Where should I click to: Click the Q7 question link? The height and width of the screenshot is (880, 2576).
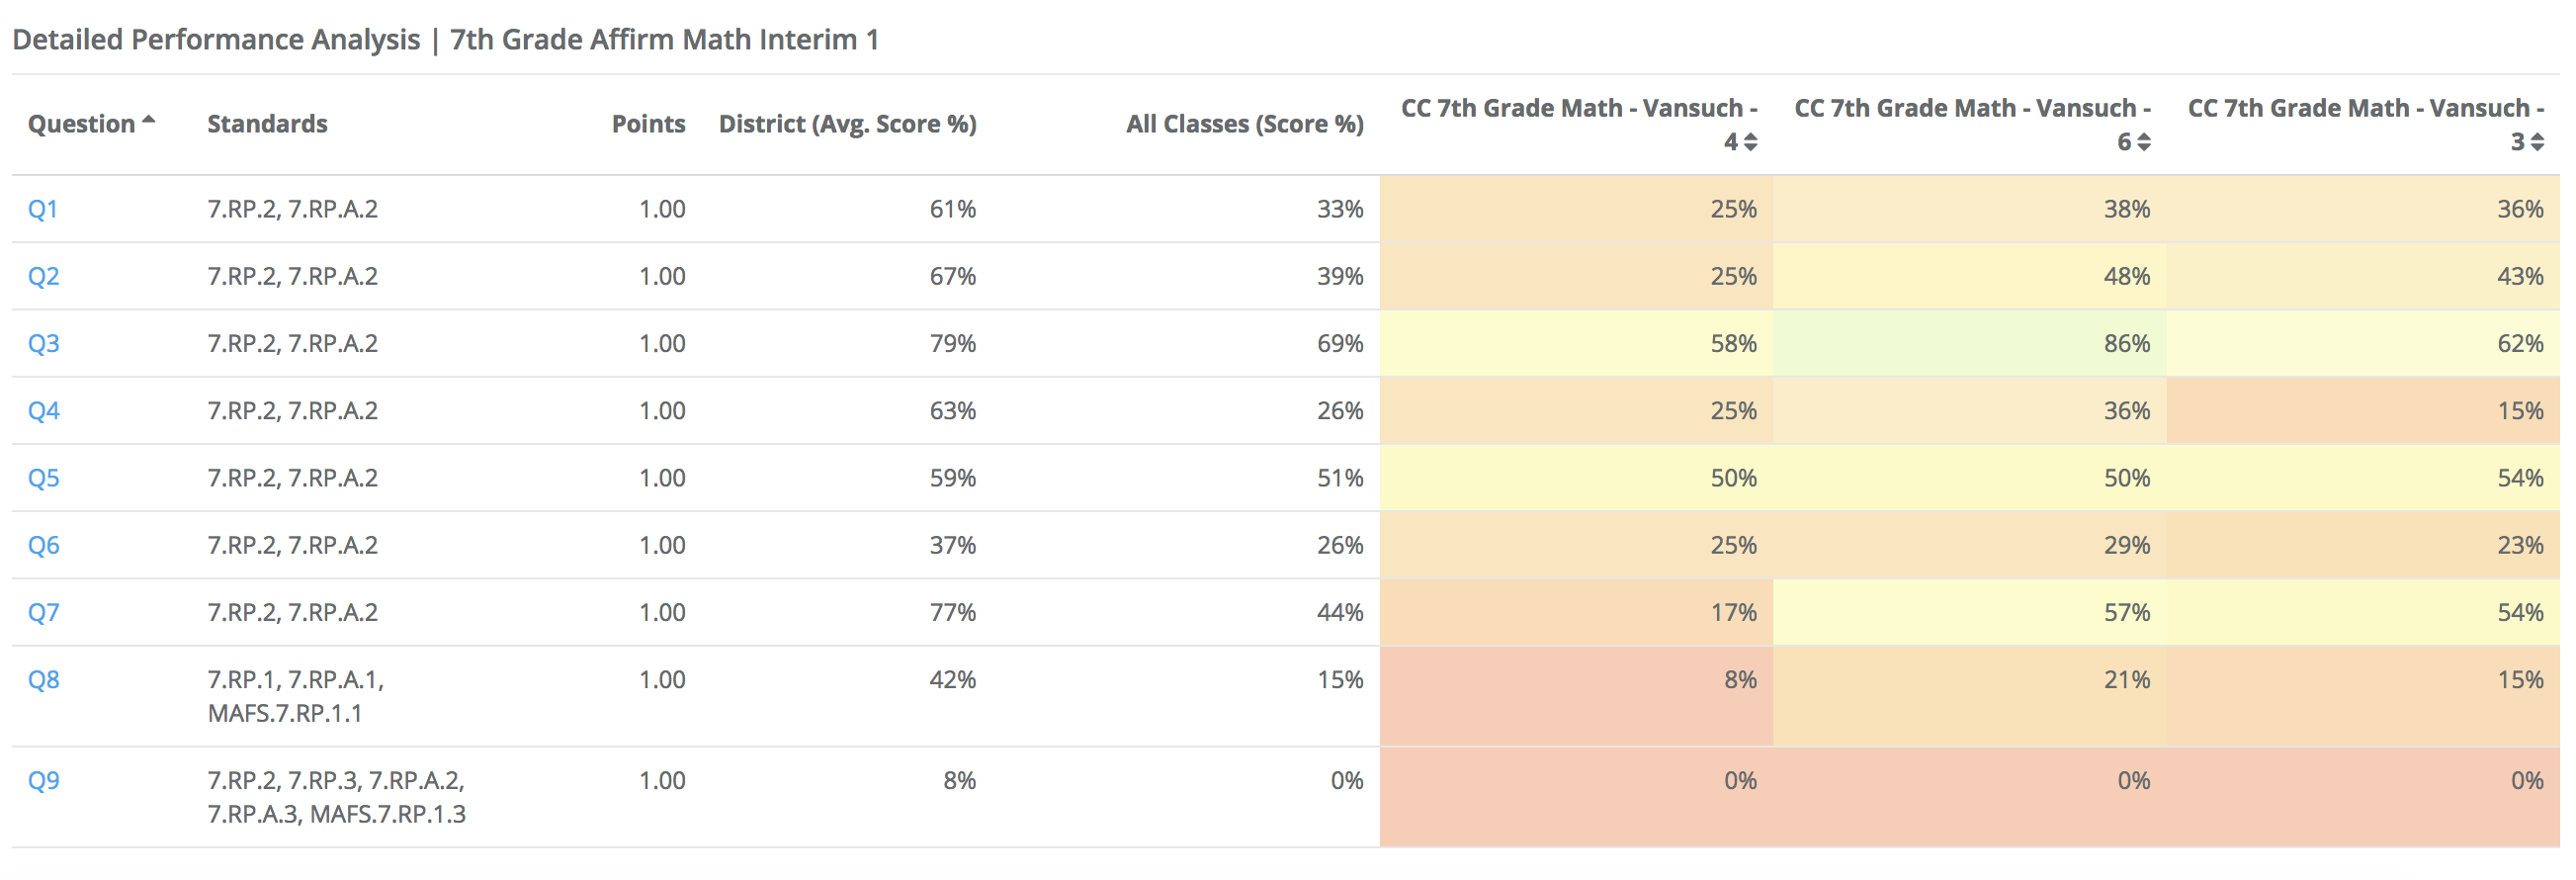[x=43, y=612]
